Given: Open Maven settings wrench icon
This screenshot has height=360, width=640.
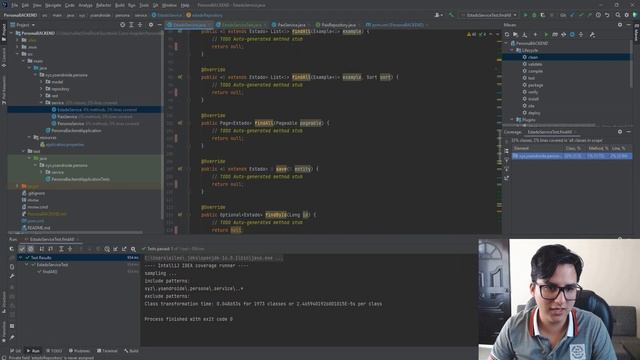Looking at the screenshot, I should point(592,35).
